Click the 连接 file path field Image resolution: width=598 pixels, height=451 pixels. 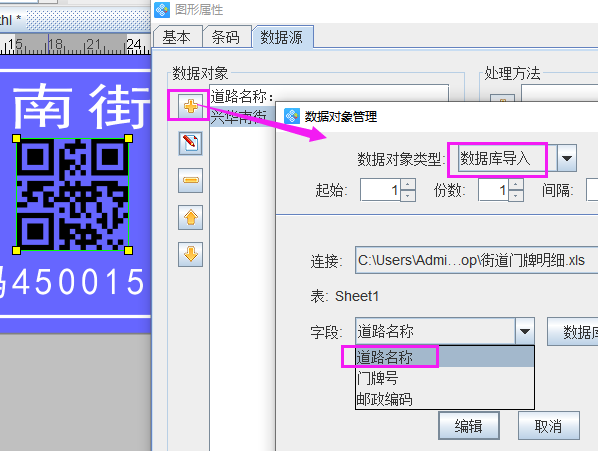coord(476,260)
